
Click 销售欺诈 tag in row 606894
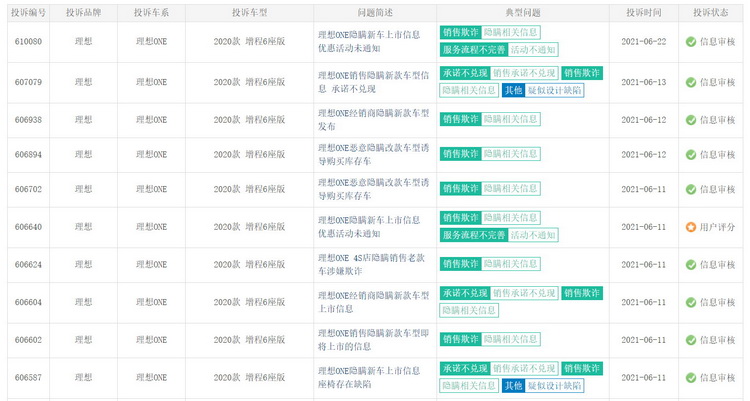pyautogui.click(x=460, y=154)
